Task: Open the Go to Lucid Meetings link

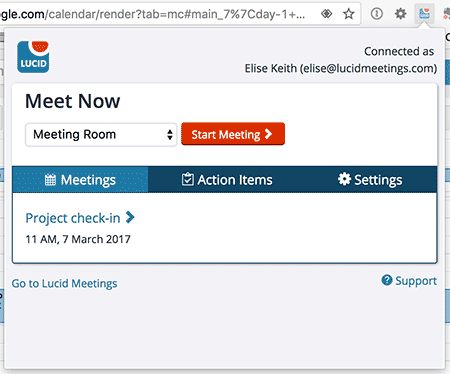Action: click(64, 283)
